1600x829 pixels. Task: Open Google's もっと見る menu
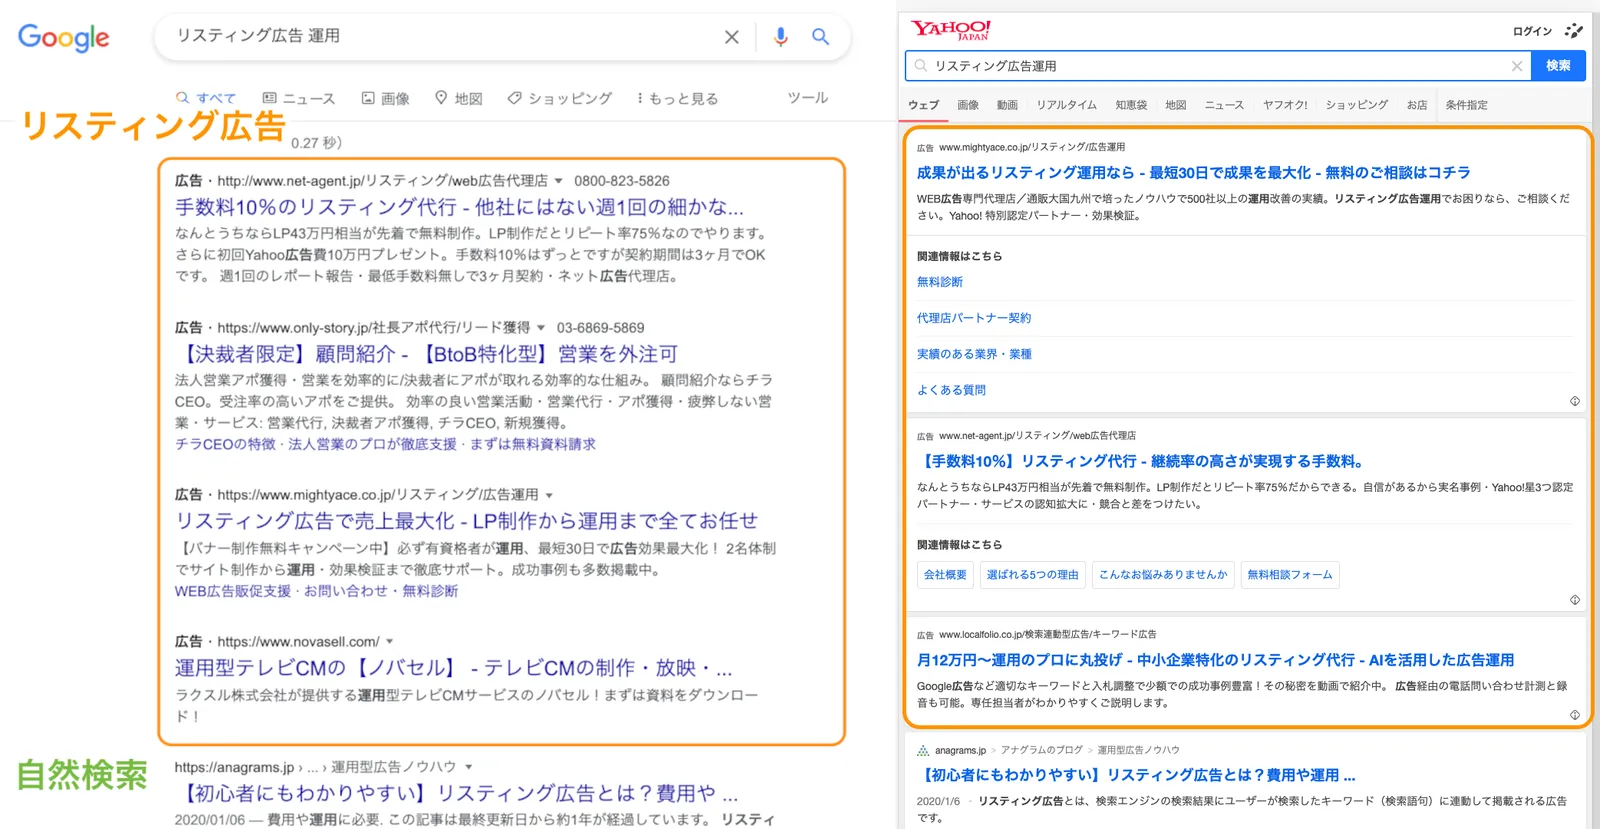(677, 98)
